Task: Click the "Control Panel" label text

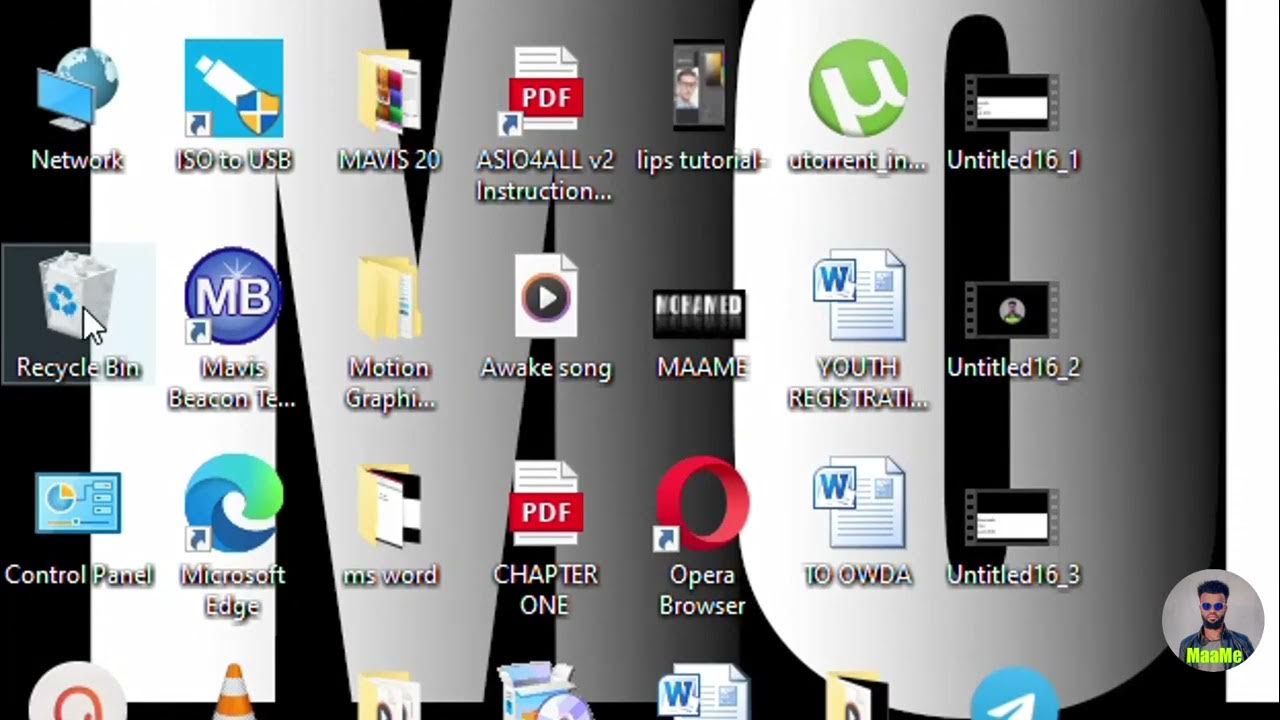Action: 78,575
